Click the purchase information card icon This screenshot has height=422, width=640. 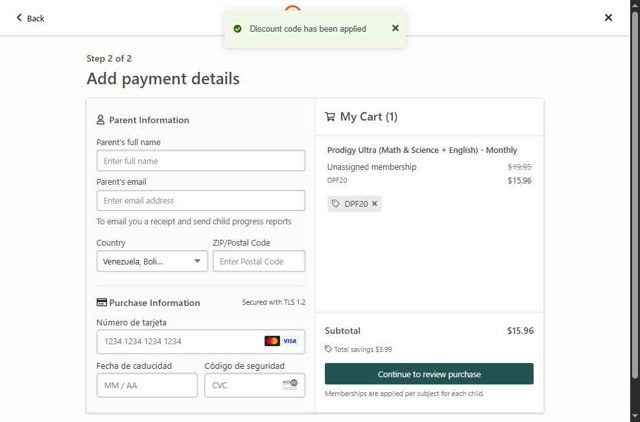click(101, 303)
